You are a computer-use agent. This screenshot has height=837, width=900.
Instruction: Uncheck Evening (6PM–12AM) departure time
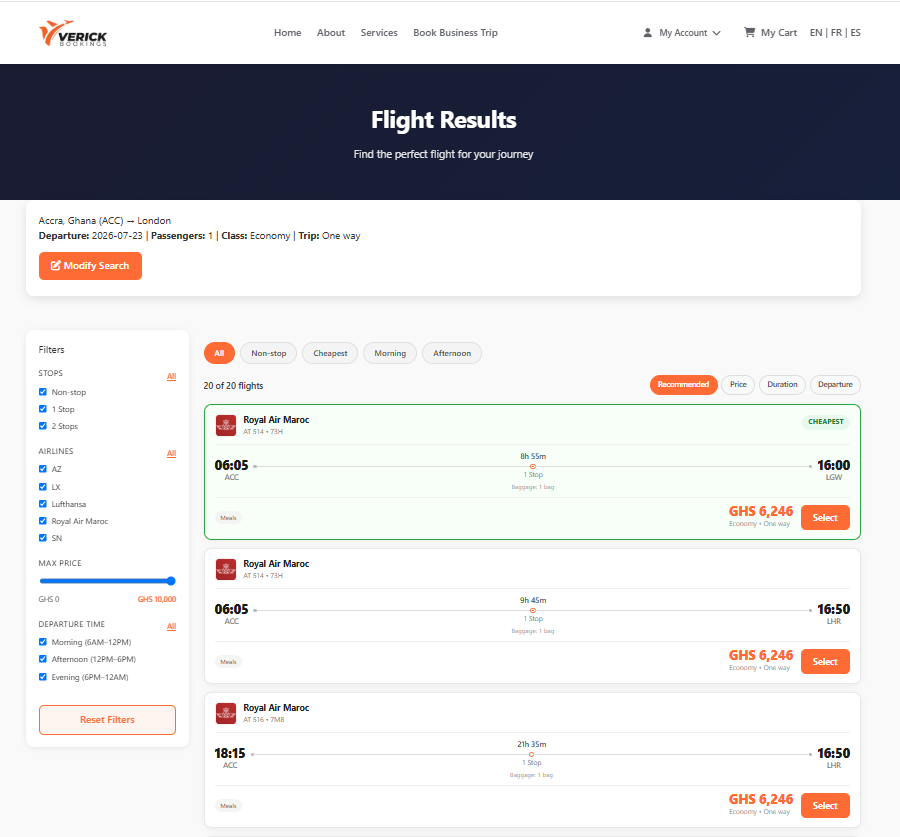tap(42, 676)
